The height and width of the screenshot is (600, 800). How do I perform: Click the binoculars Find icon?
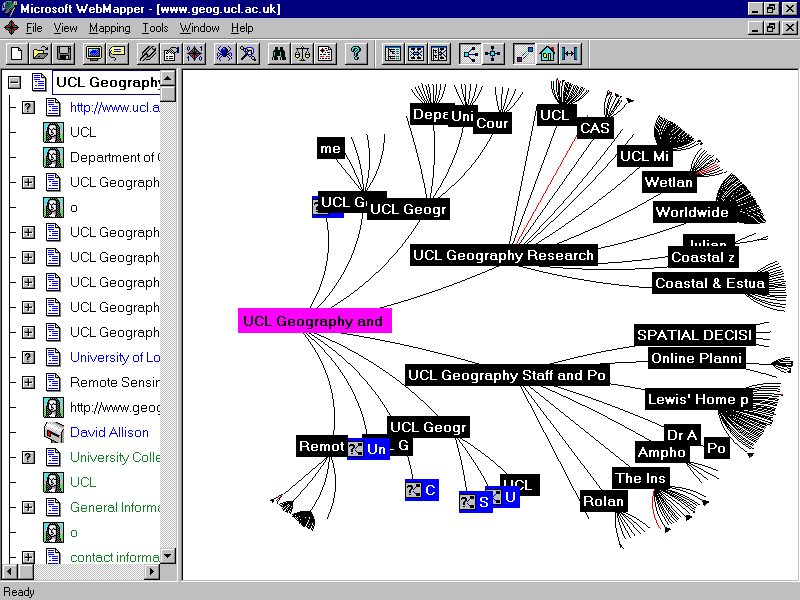tap(279, 54)
